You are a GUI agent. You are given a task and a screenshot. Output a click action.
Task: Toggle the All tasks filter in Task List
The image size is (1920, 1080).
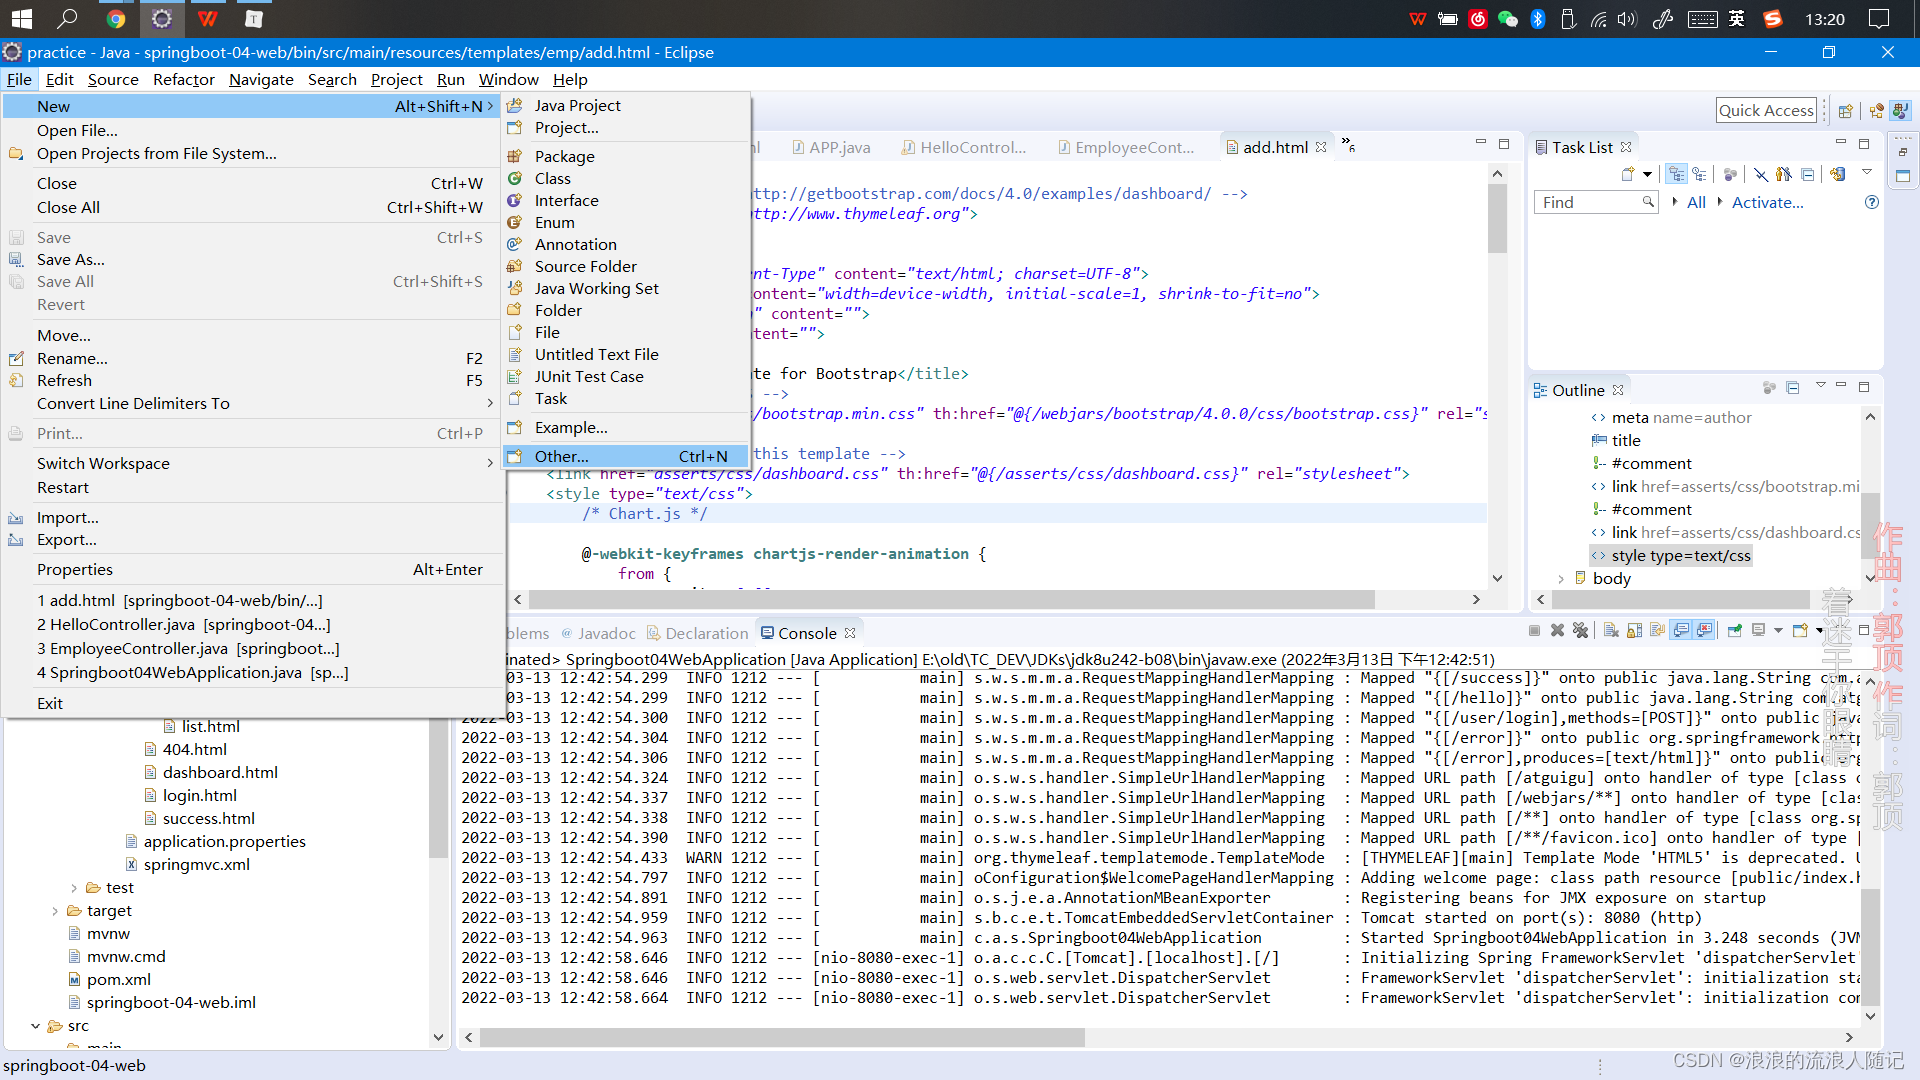(x=1697, y=202)
